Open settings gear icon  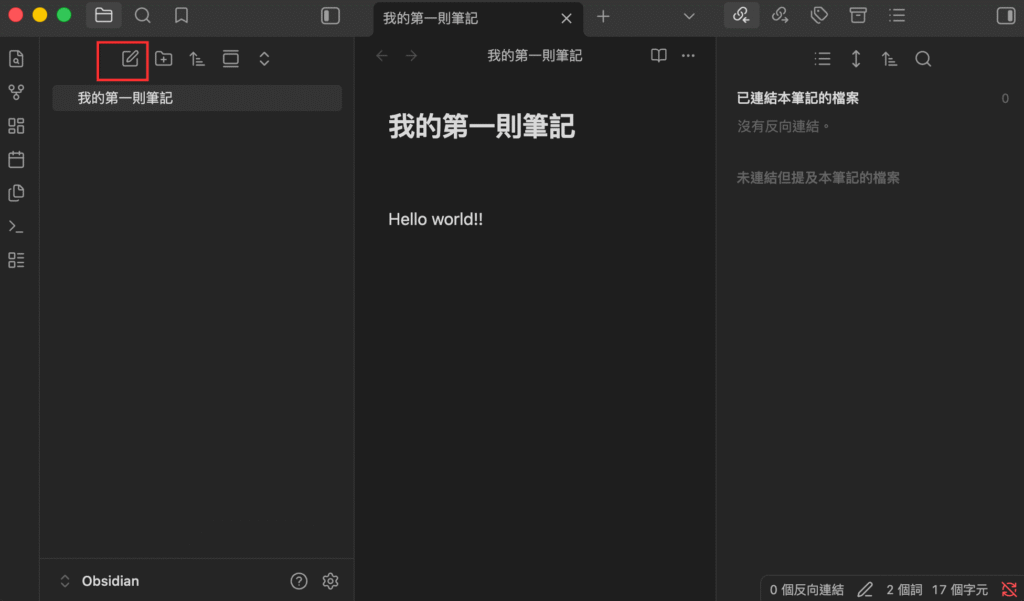click(330, 581)
